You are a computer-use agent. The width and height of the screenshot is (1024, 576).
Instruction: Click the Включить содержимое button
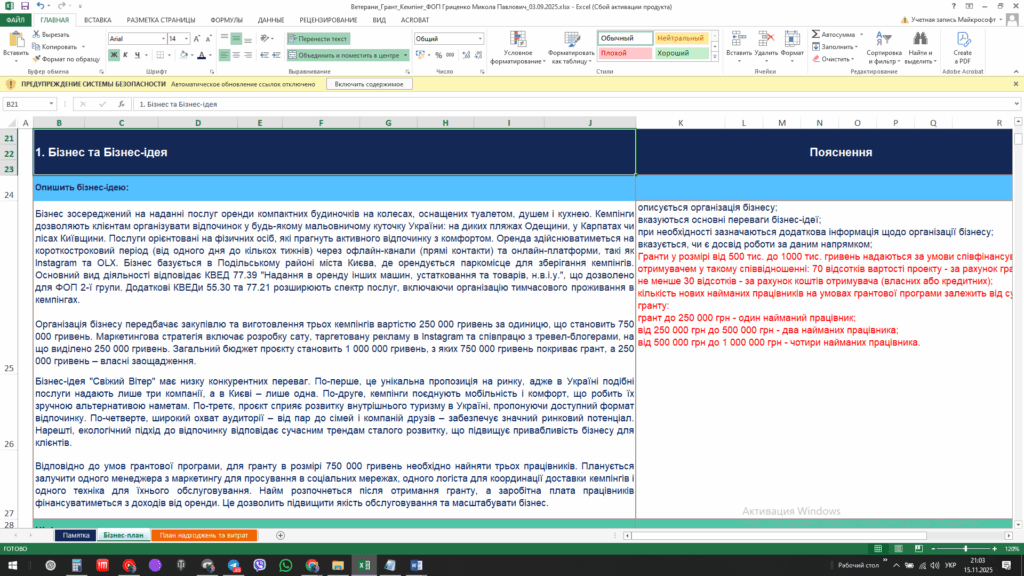coord(369,84)
